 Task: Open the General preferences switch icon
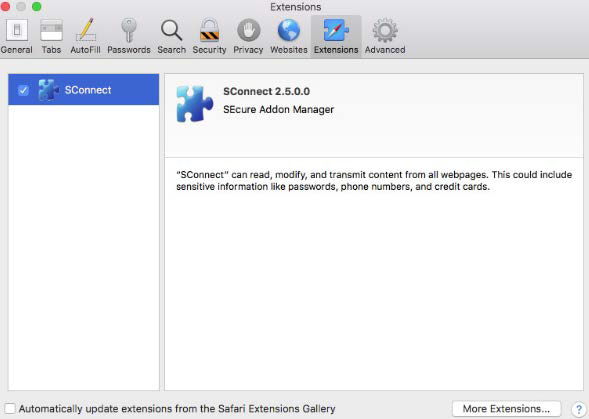(x=17, y=30)
